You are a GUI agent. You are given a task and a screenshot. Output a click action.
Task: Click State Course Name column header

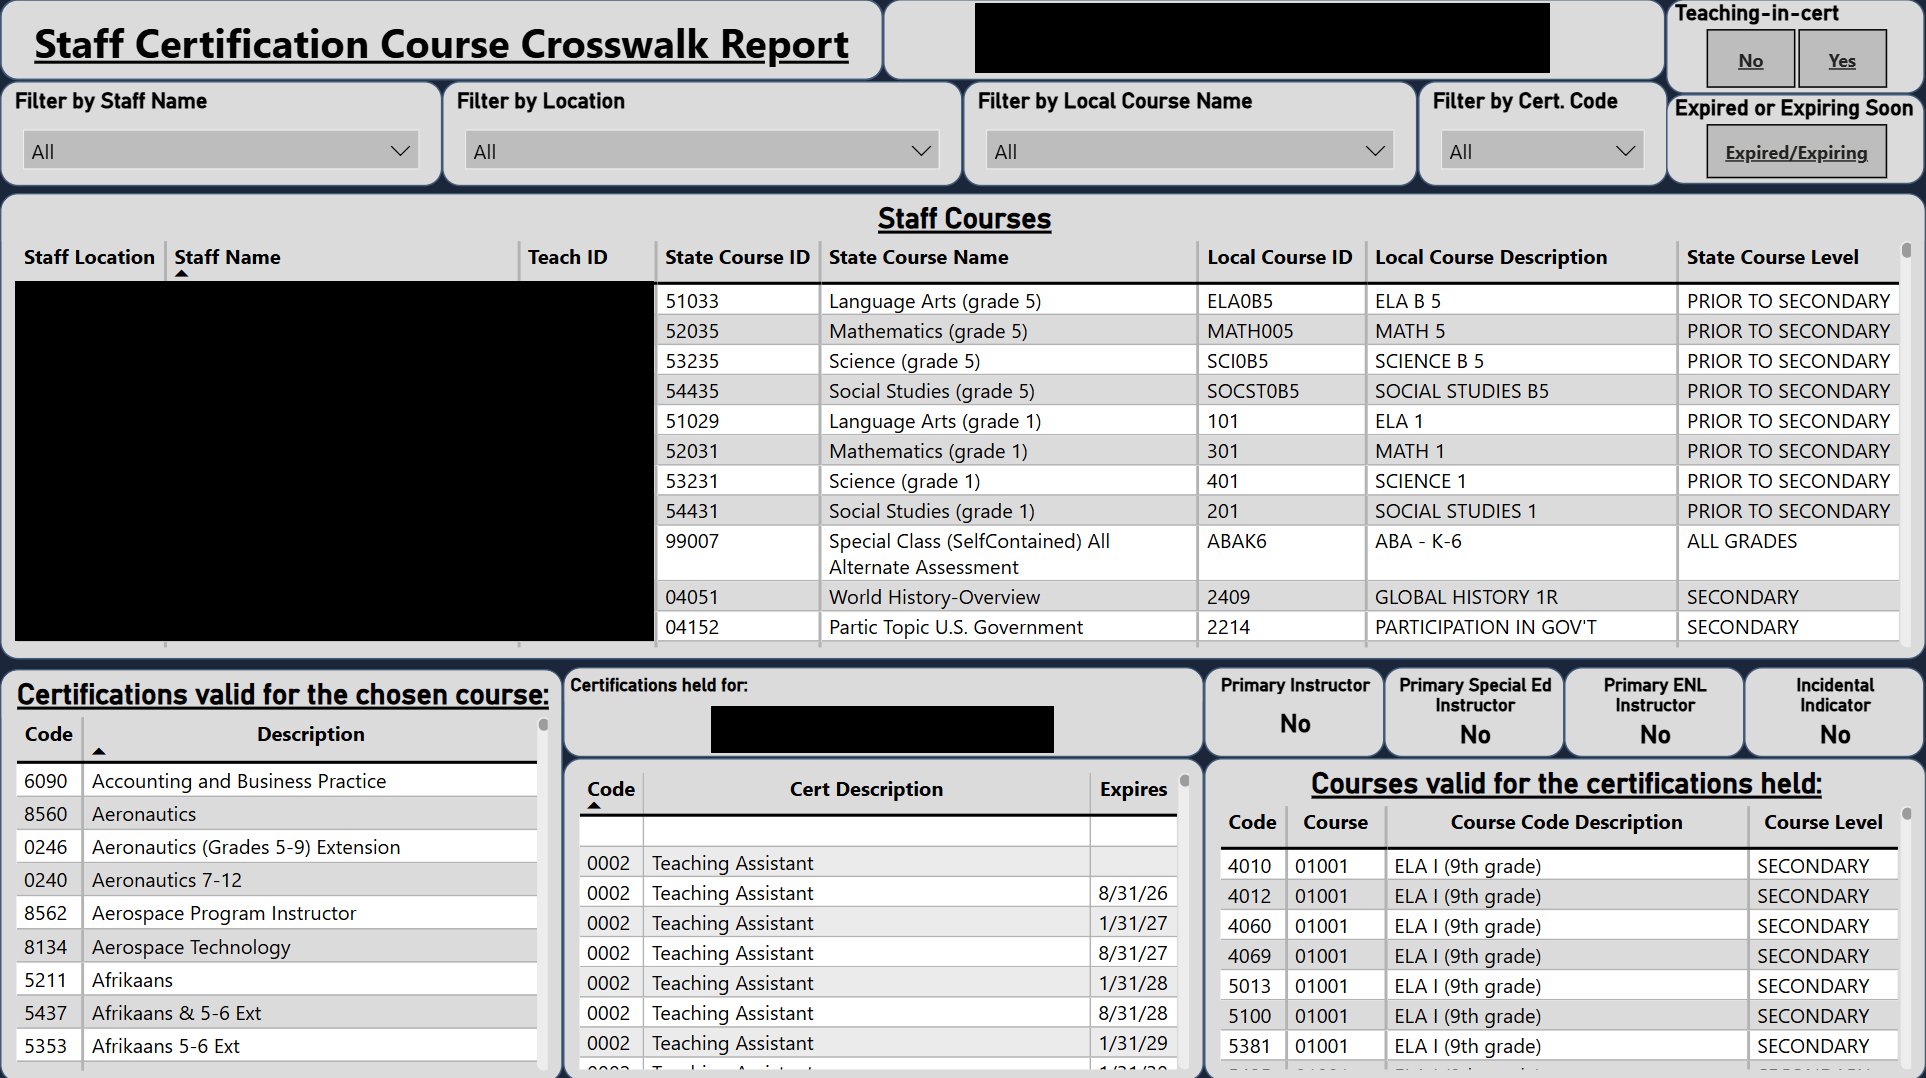coord(918,257)
